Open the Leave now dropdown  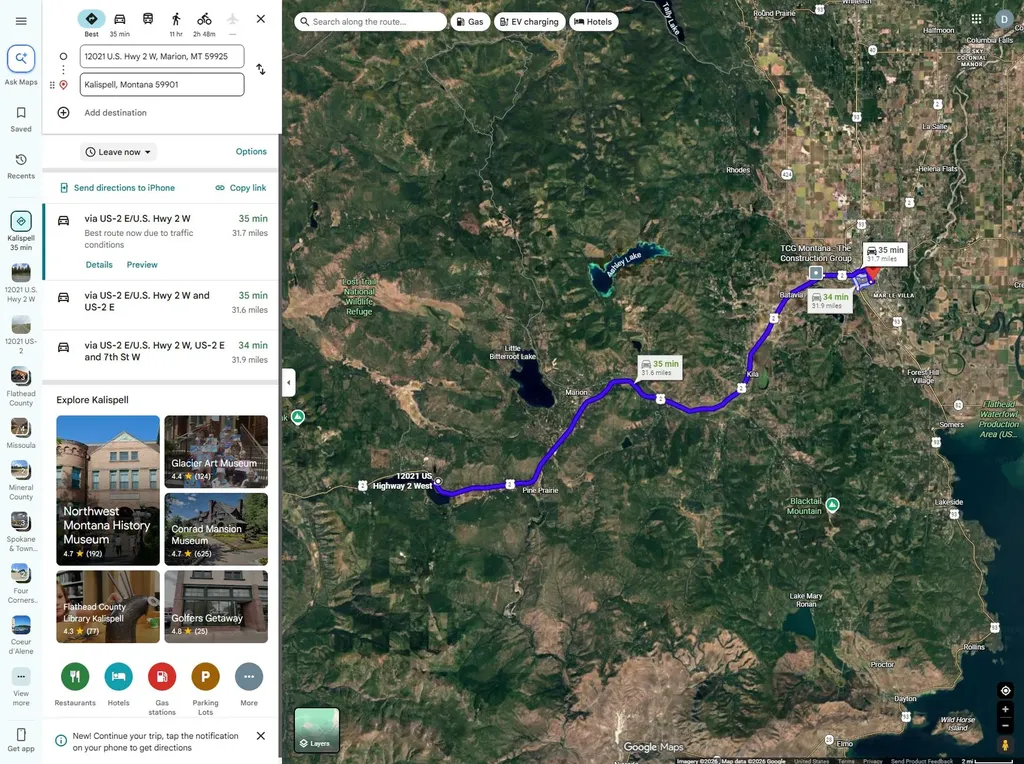point(118,152)
